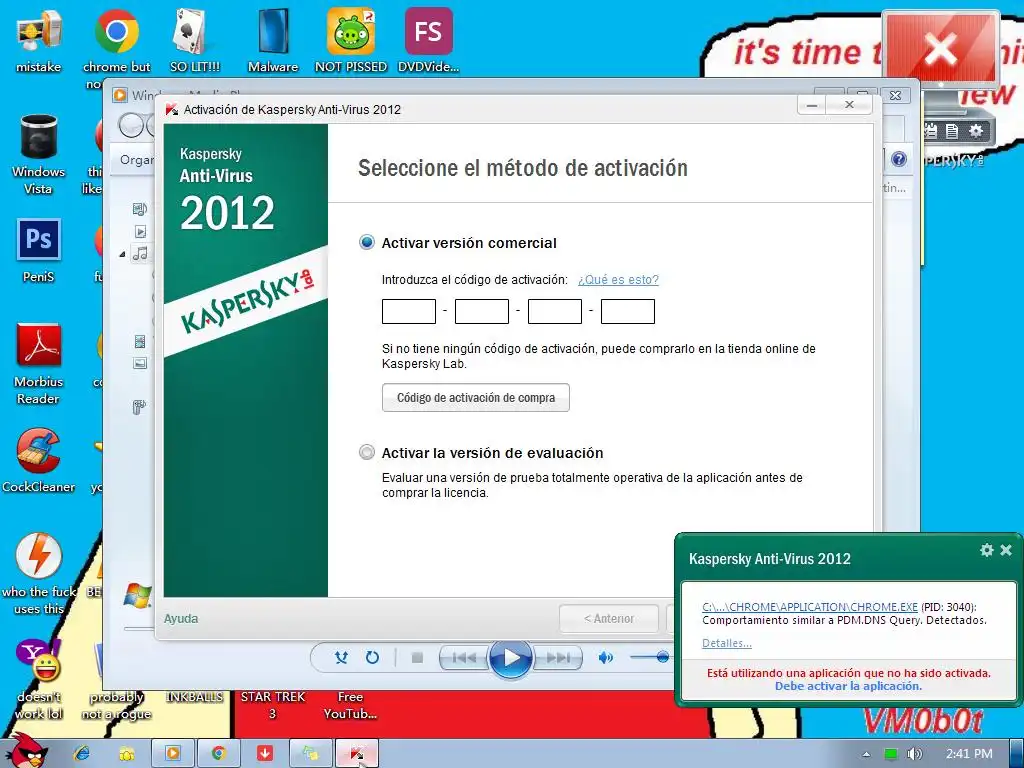Select library icon at top of Media Player sidebar
The width and height of the screenshot is (1024, 768).
140,209
